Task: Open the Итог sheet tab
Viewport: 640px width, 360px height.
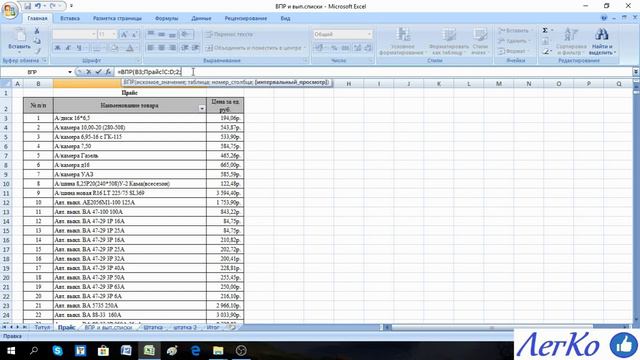Action: [213, 327]
